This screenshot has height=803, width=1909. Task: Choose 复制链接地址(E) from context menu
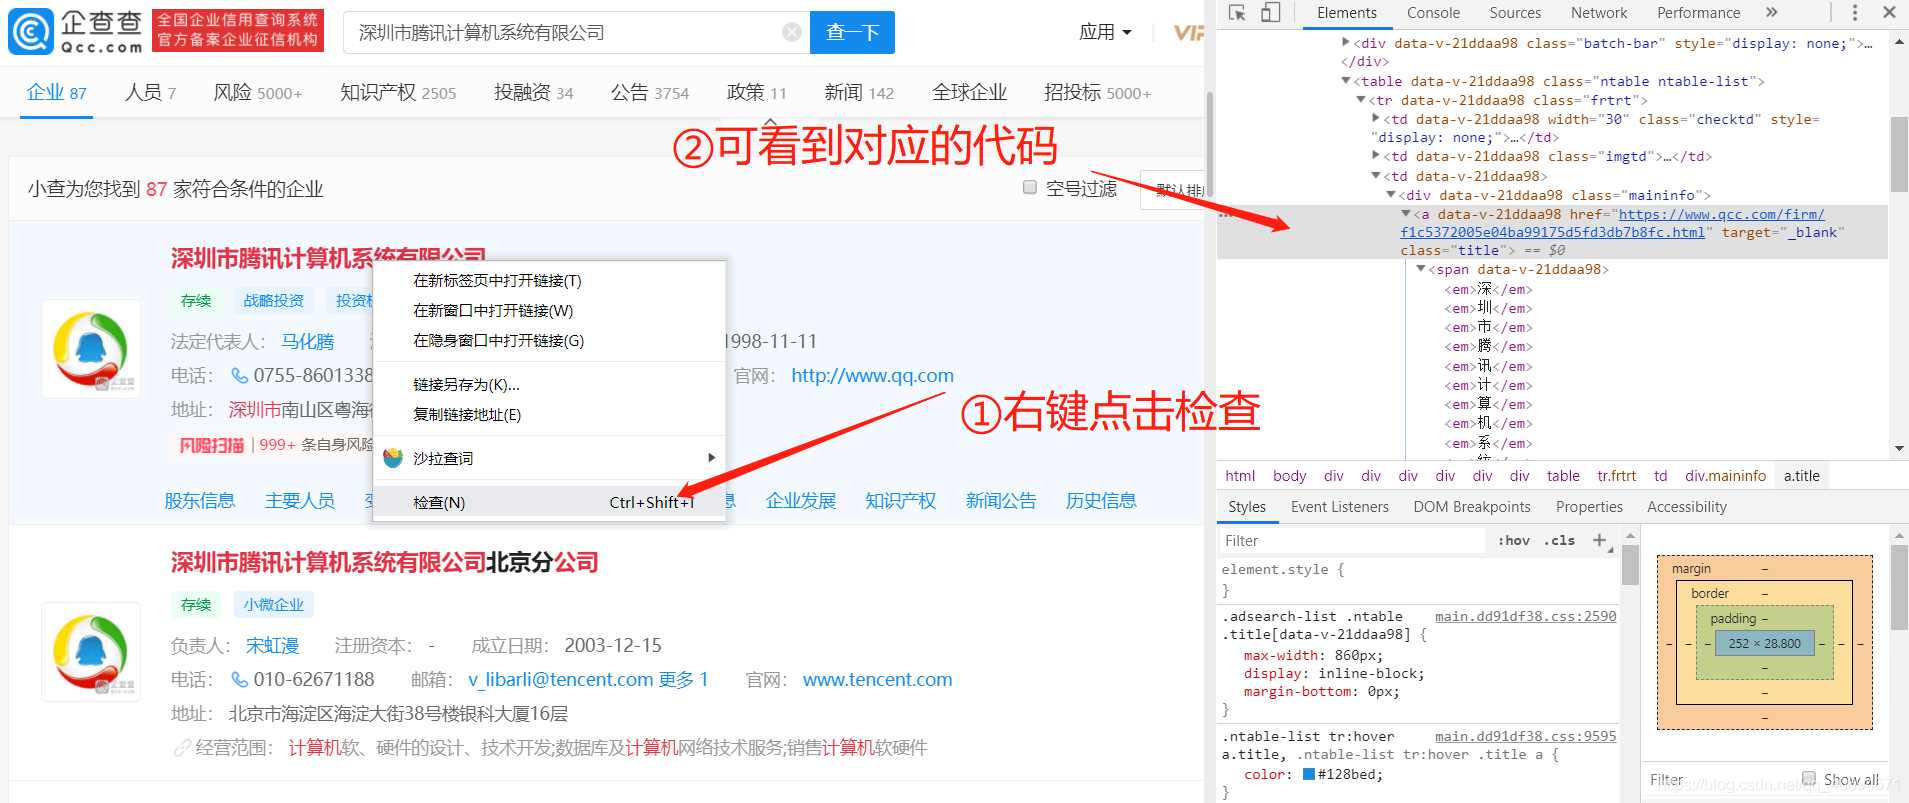click(549, 415)
